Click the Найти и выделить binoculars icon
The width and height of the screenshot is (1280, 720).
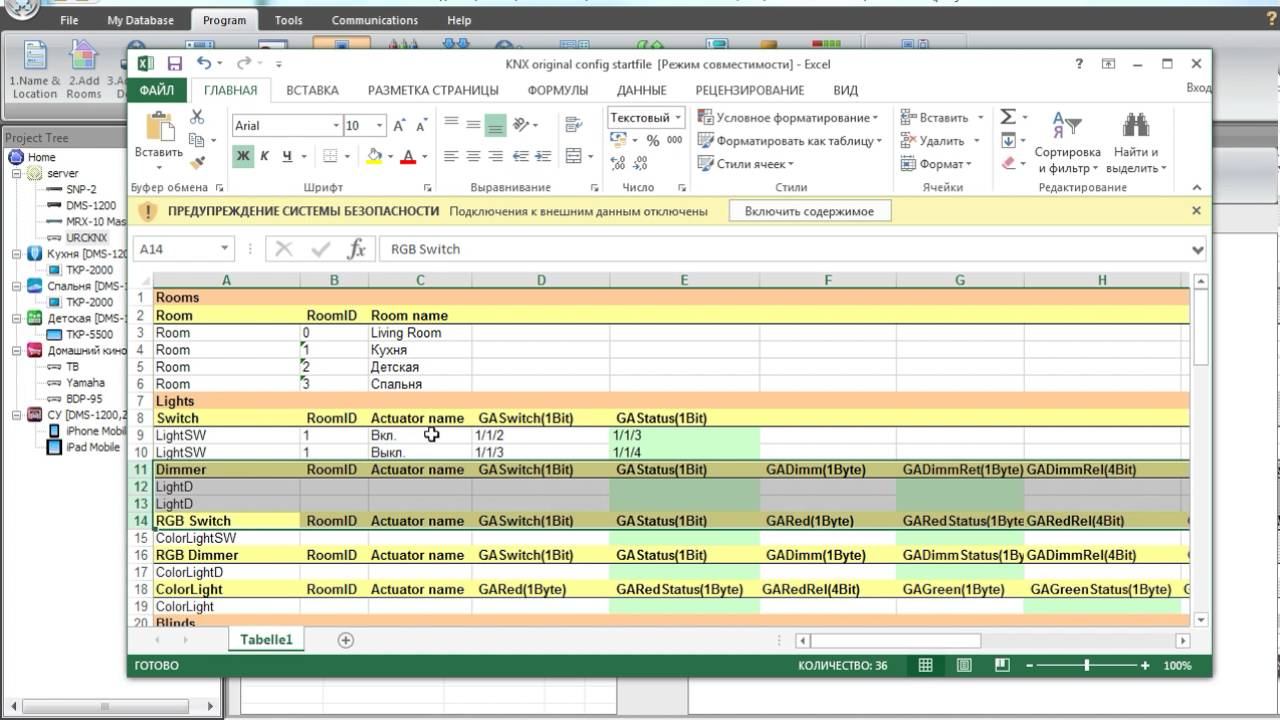pyautogui.click(x=1136, y=126)
